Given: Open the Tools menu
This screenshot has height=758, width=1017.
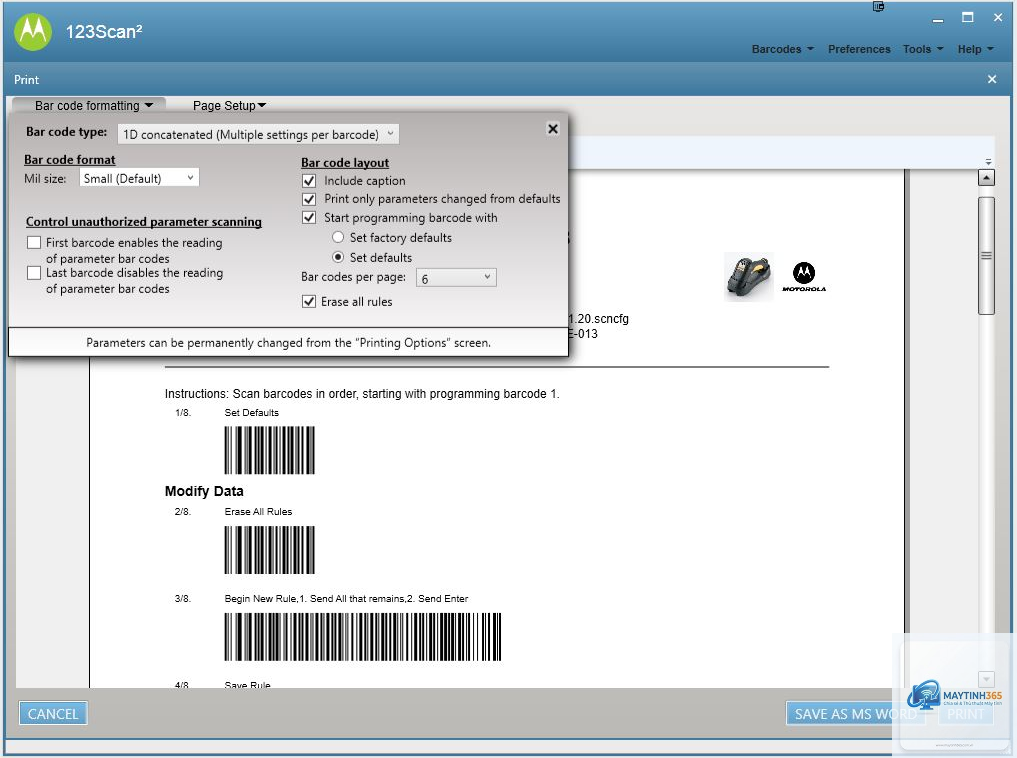Looking at the screenshot, I should click(x=923, y=49).
